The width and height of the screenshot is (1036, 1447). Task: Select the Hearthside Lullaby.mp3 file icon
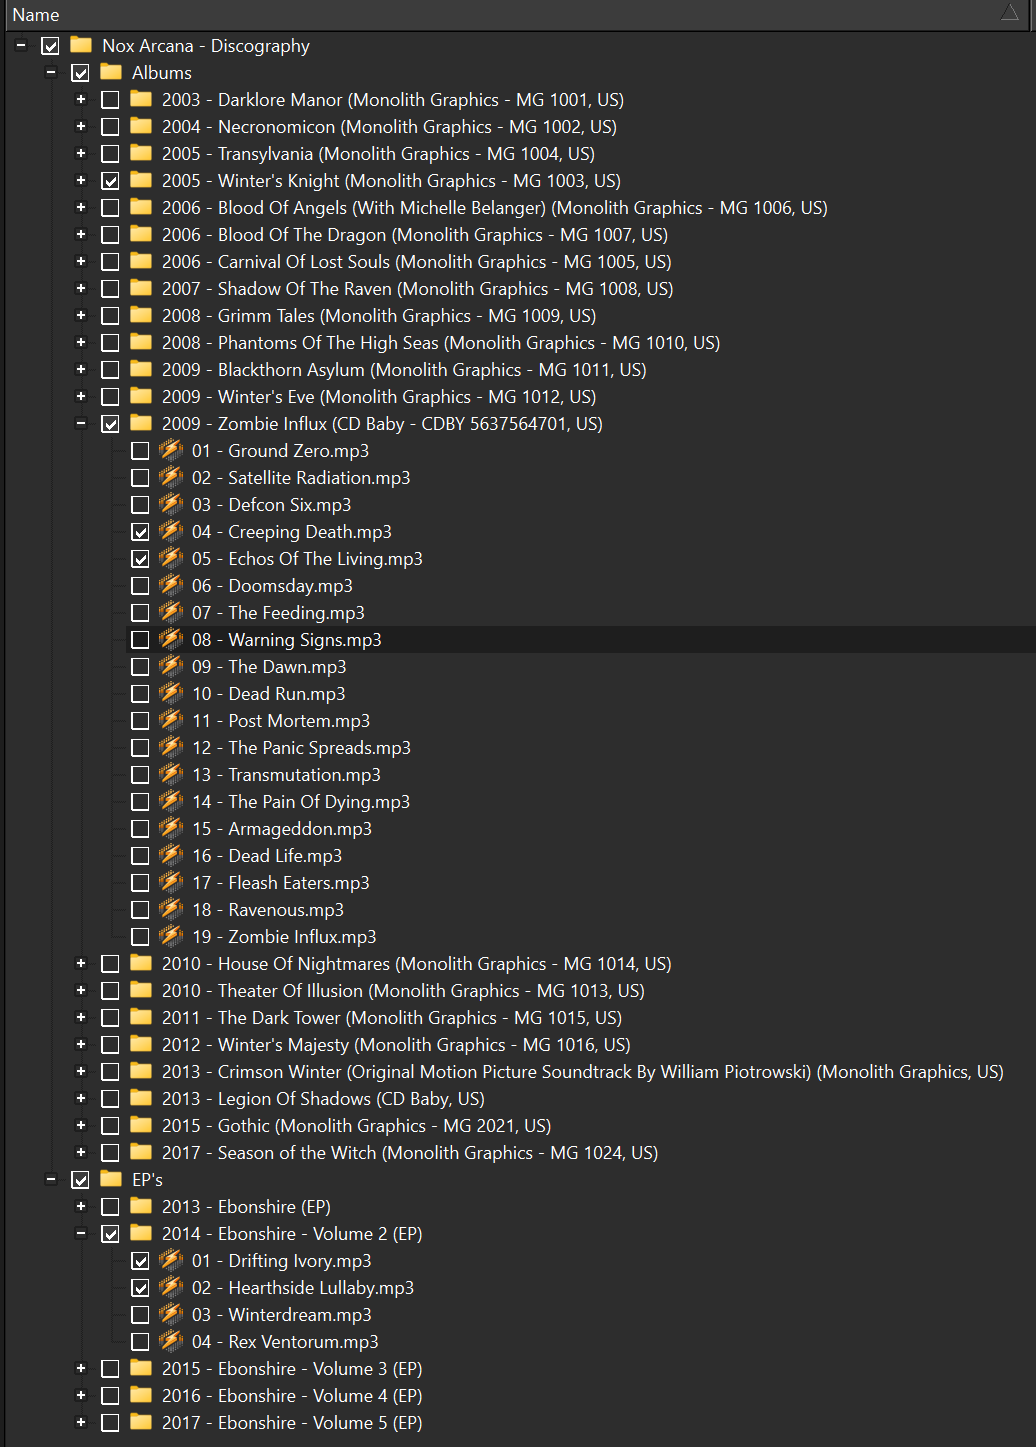coord(171,1287)
